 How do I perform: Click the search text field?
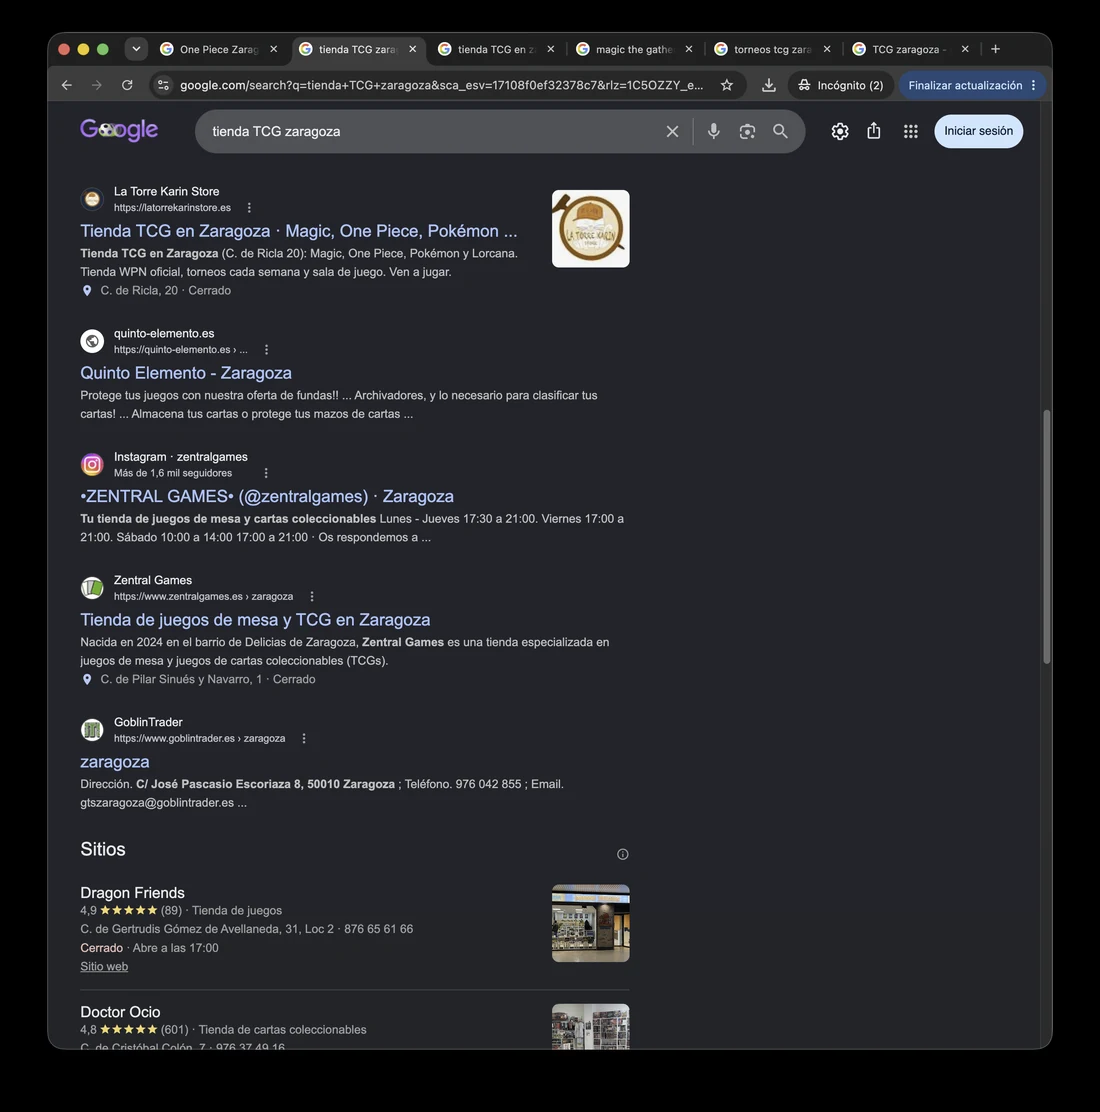[x=433, y=131]
